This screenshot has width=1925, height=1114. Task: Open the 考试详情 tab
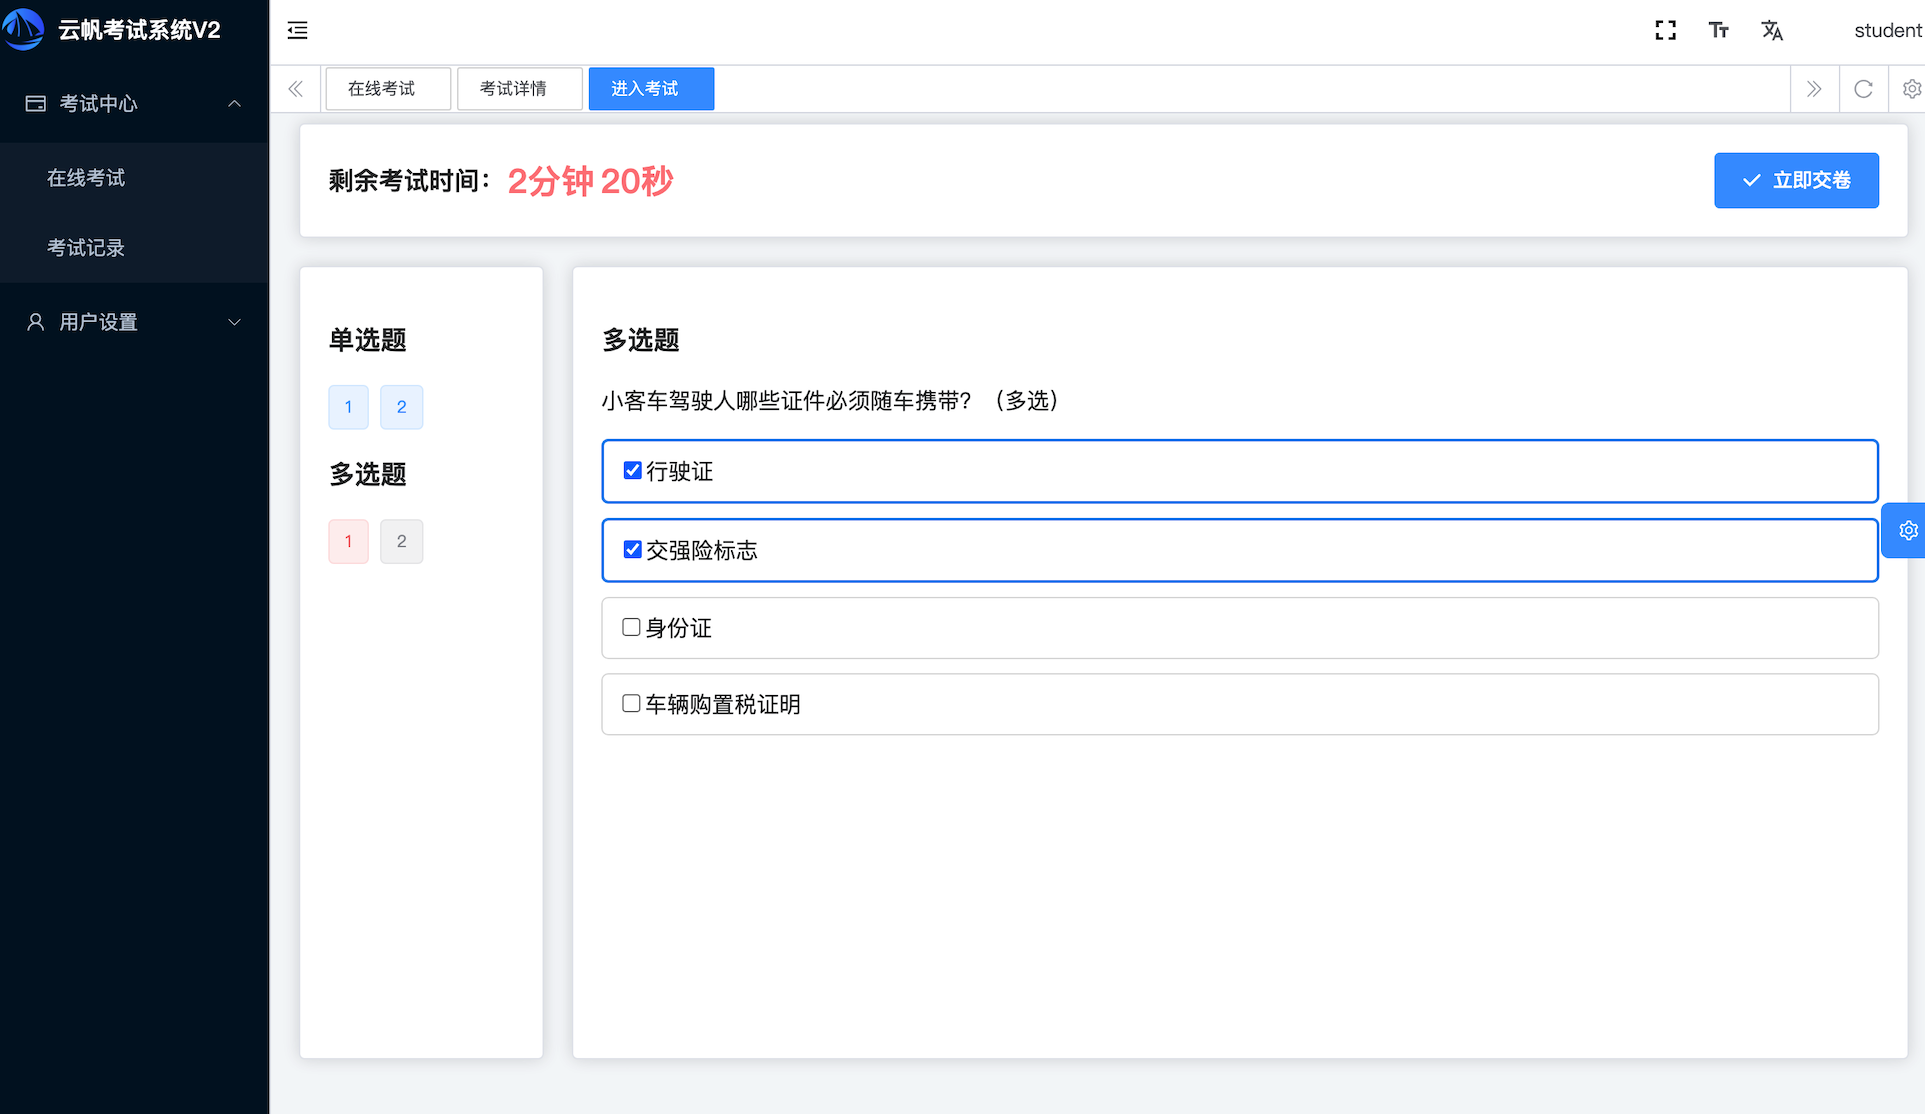click(x=518, y=88)
